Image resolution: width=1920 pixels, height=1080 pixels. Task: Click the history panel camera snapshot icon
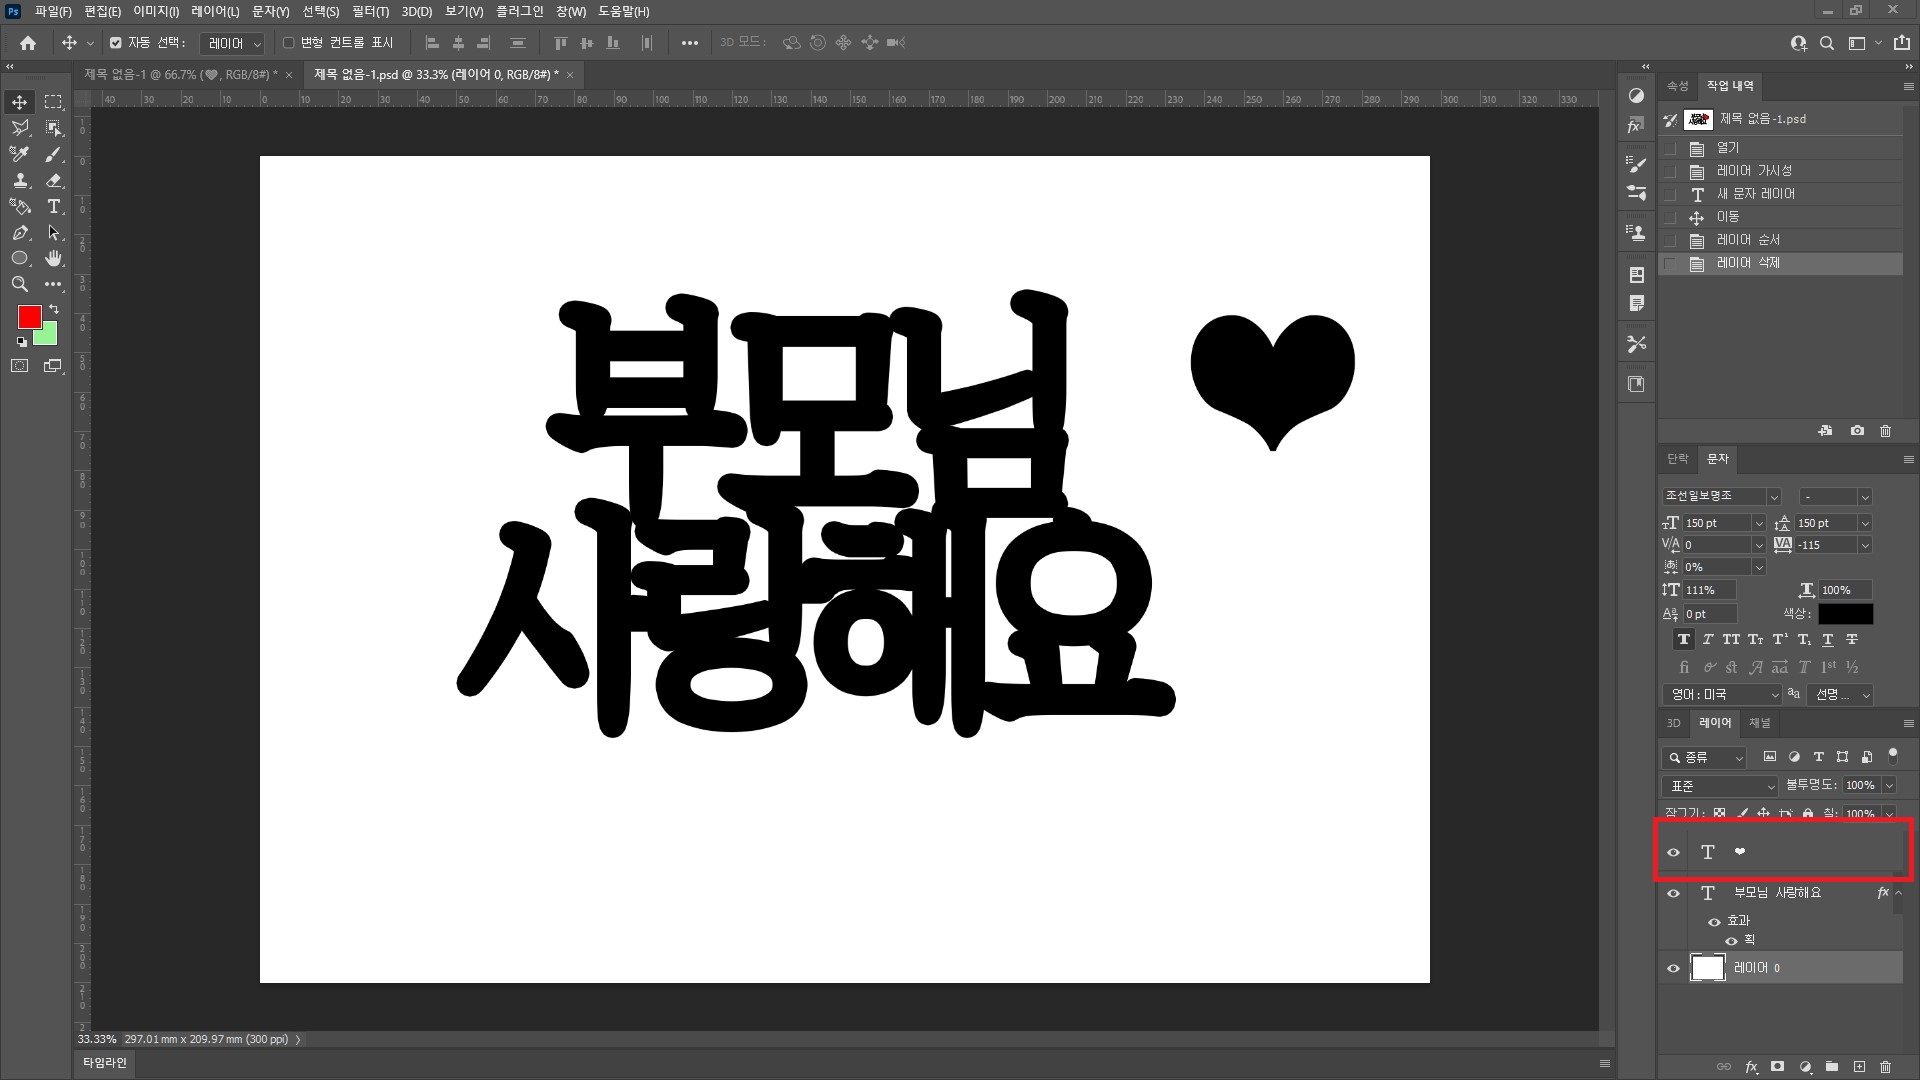(1857, 431)
